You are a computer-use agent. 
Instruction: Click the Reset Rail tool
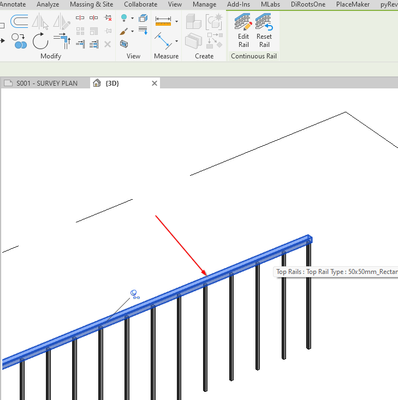point(264,31)
